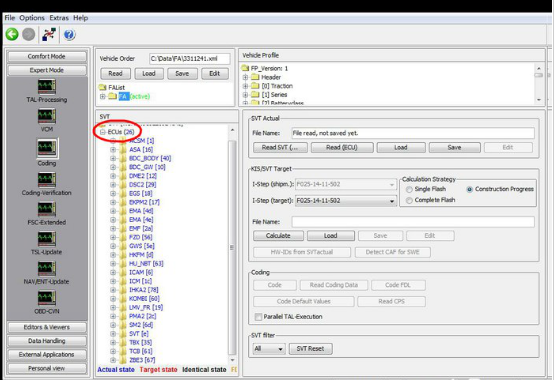Click the EGS [18] folder icon
The width and height of the screenshot is (555, 380).
123,194
